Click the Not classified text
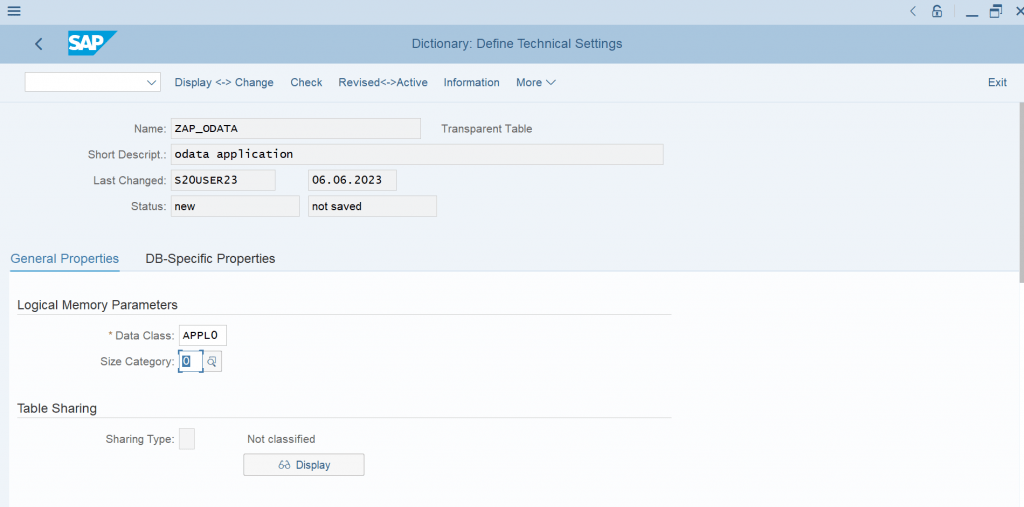The height and width of the screenshot is (507, 1024). point(281,439)
